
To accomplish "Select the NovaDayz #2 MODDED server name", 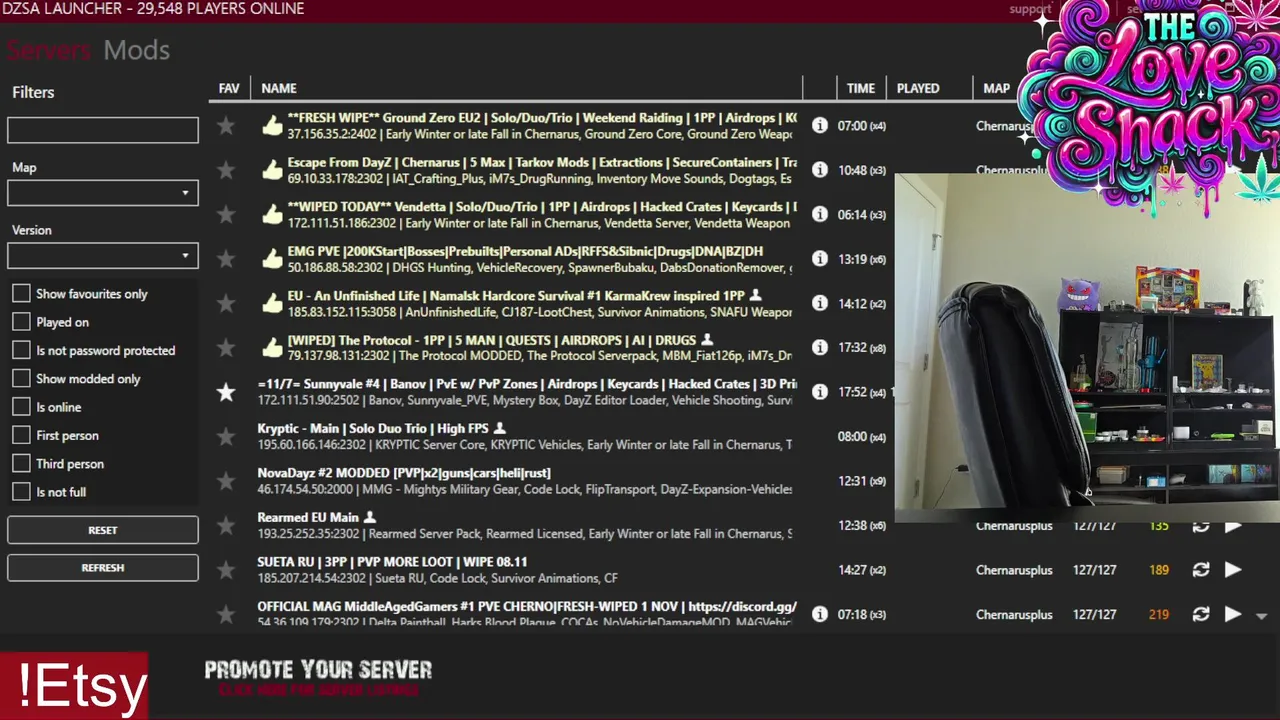I will [404, 473].
